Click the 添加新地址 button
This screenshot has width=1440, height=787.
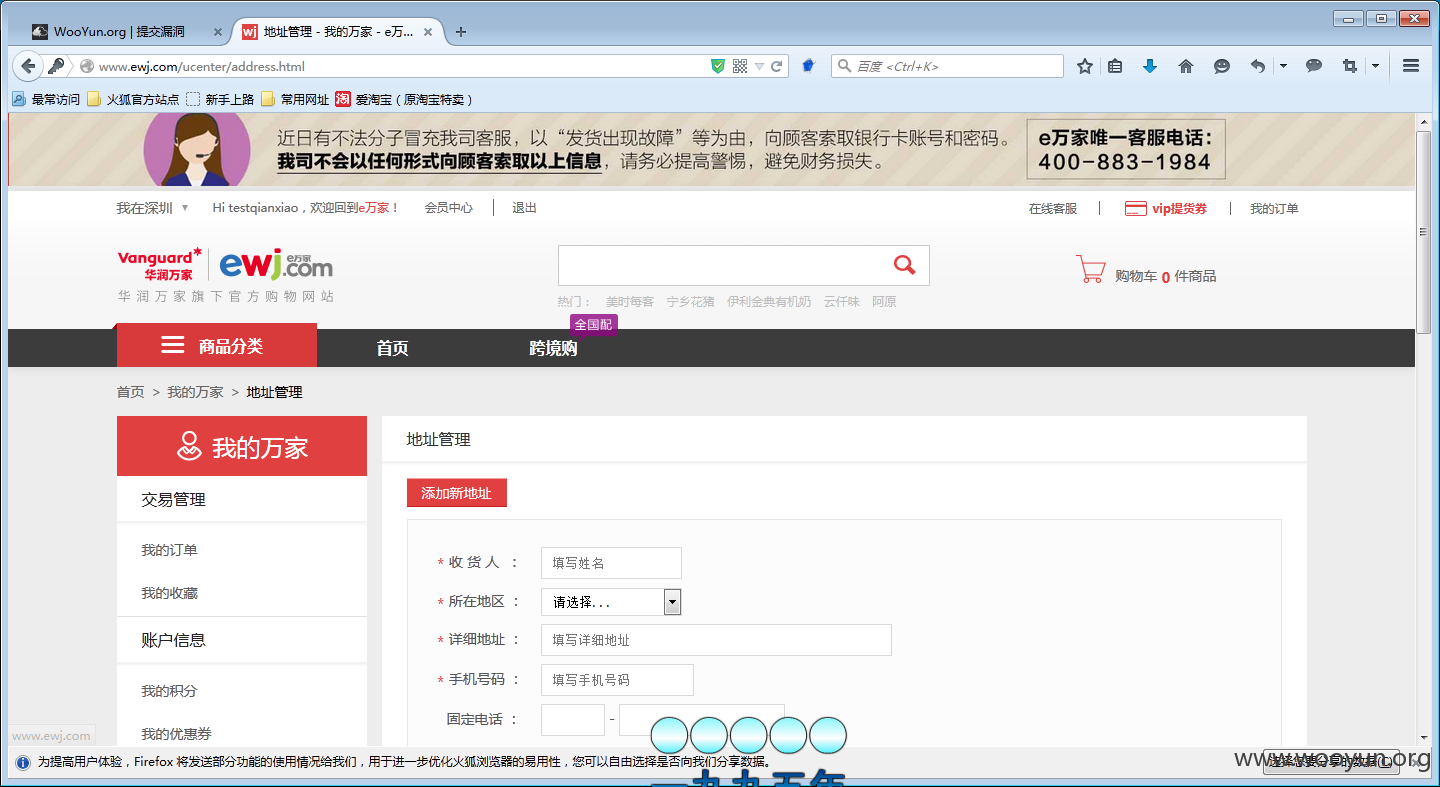click(457, 493)
